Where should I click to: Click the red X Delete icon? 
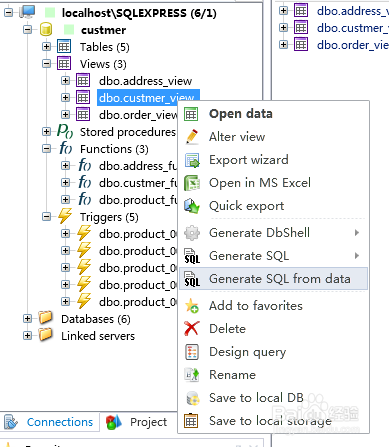(x=192, y=329)
